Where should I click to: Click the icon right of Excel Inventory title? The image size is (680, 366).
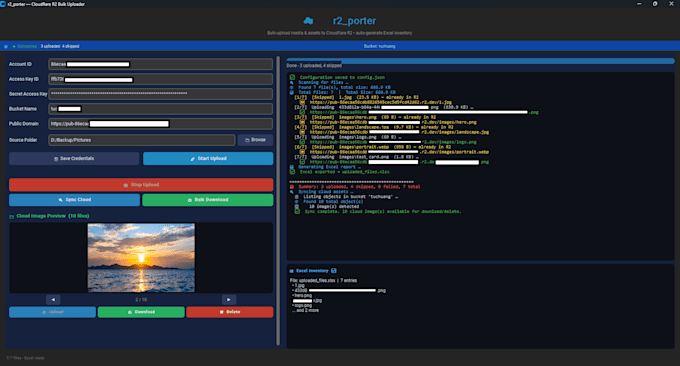click(334, 271)
